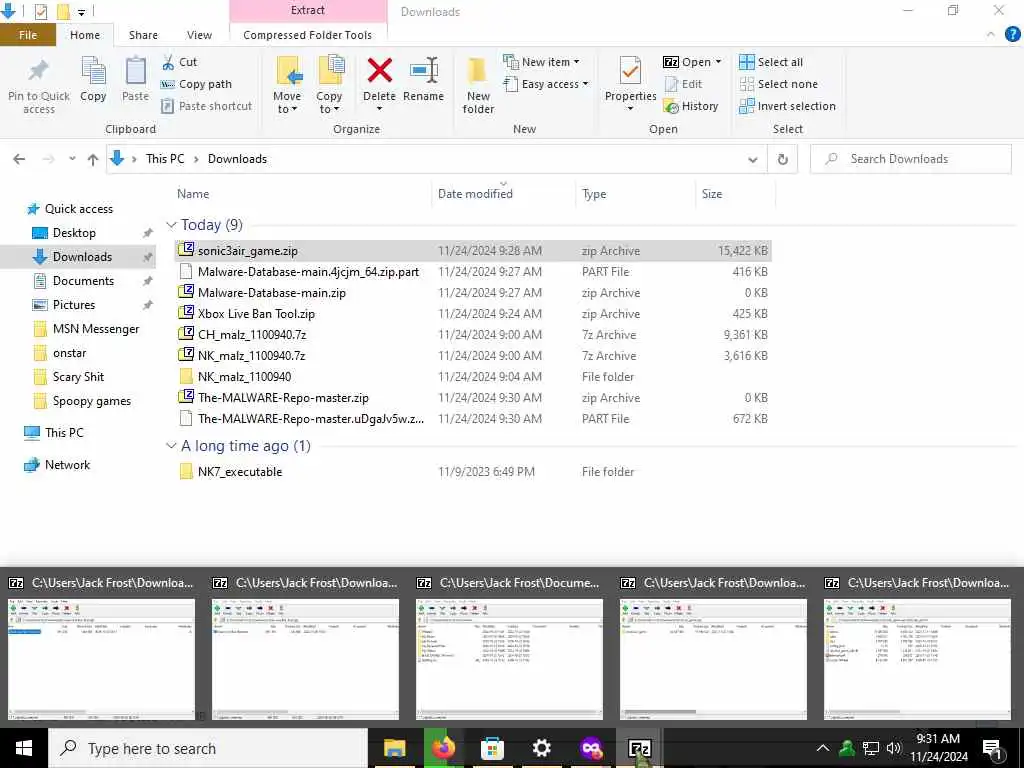
Task: Click Downloads in the address breadcrumb
Action: point(237,159)
